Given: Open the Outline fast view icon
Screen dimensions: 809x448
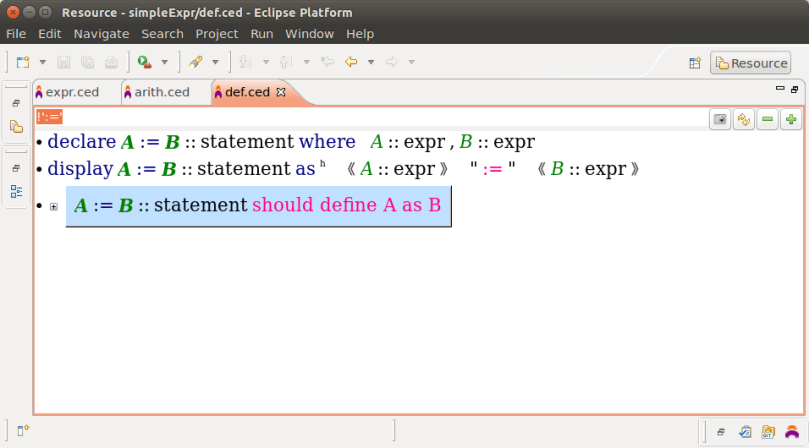Looking at the screenshot, I should pos(16,191).
